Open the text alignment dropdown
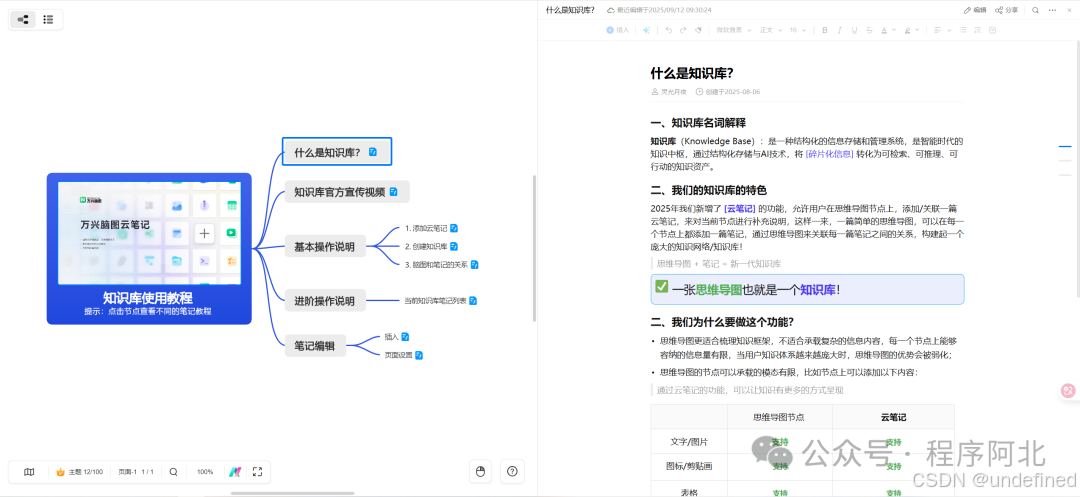The height and width of the screenshot is (497, 1080). 941,30
